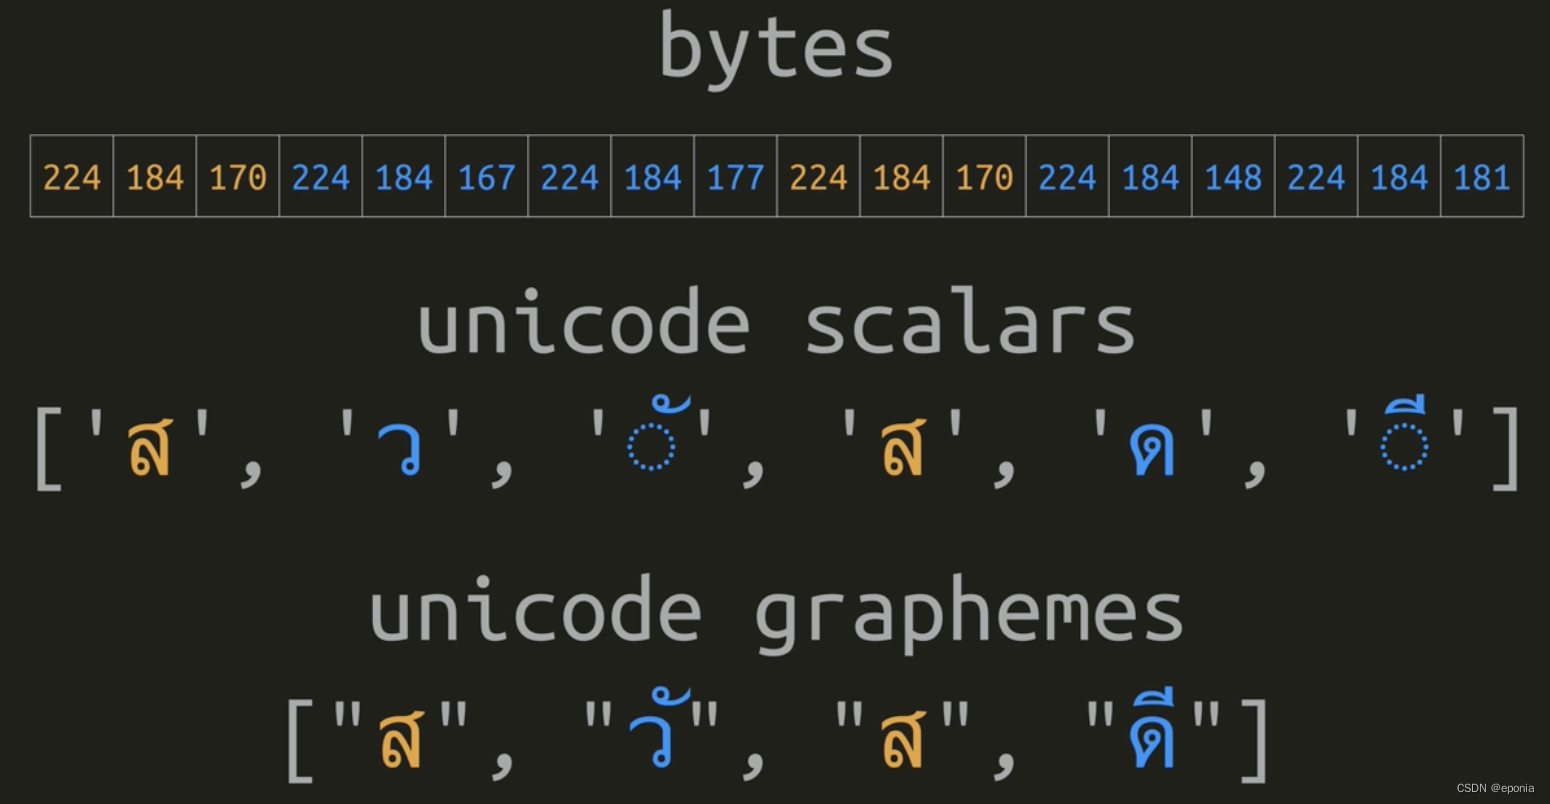Click the 170 cell followed by 224 184 148
This screenshot has width=1550, height=804.
[985, 176]
